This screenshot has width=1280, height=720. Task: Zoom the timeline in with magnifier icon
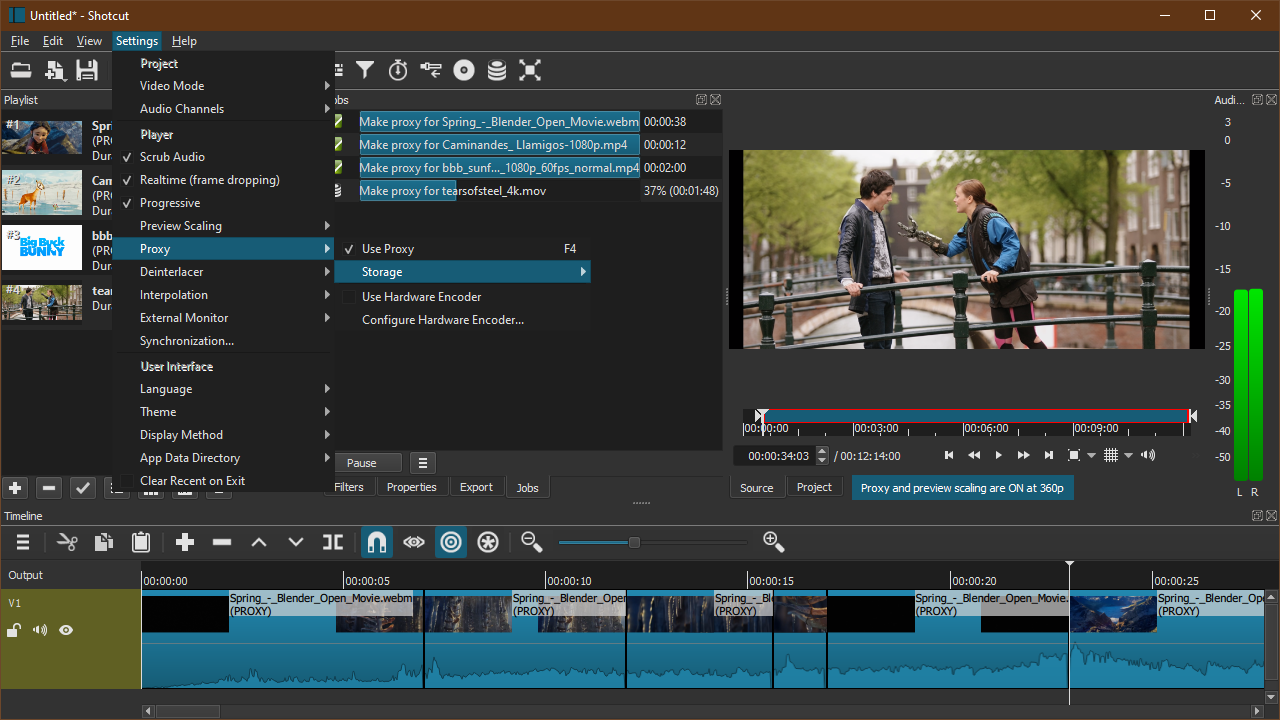[774, 541]
